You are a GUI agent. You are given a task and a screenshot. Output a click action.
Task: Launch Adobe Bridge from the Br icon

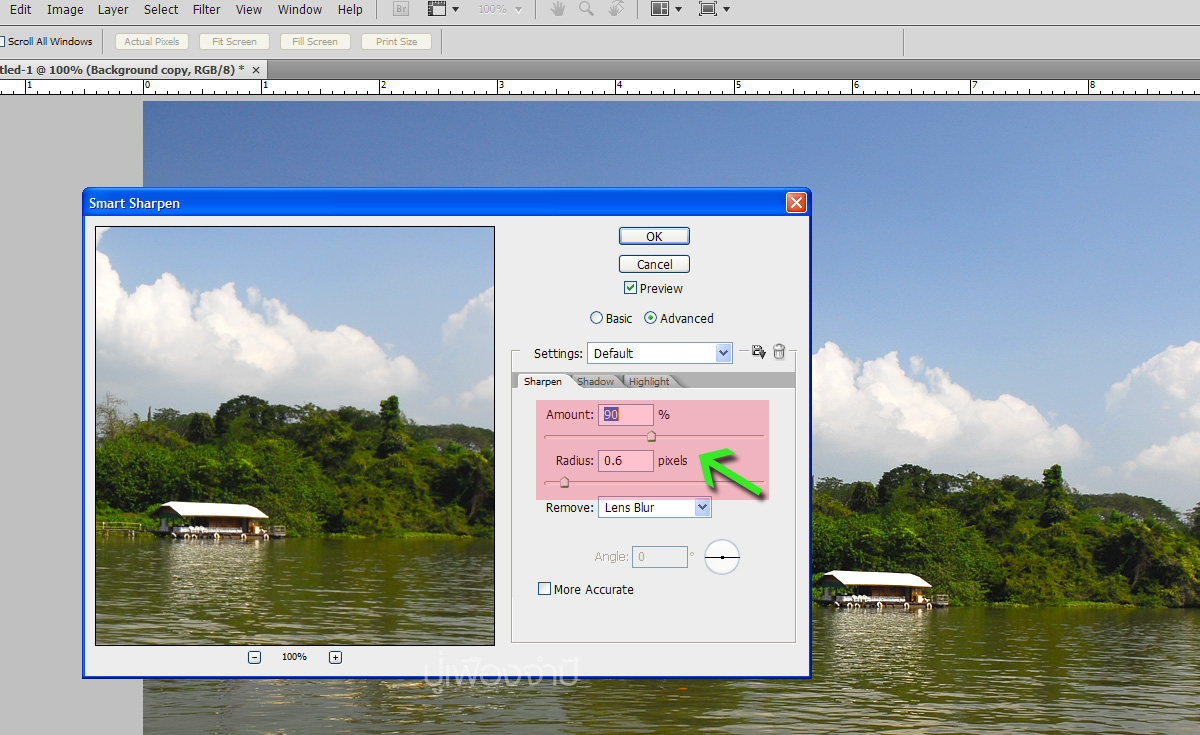pyautogui.click(x=401, y=9)
